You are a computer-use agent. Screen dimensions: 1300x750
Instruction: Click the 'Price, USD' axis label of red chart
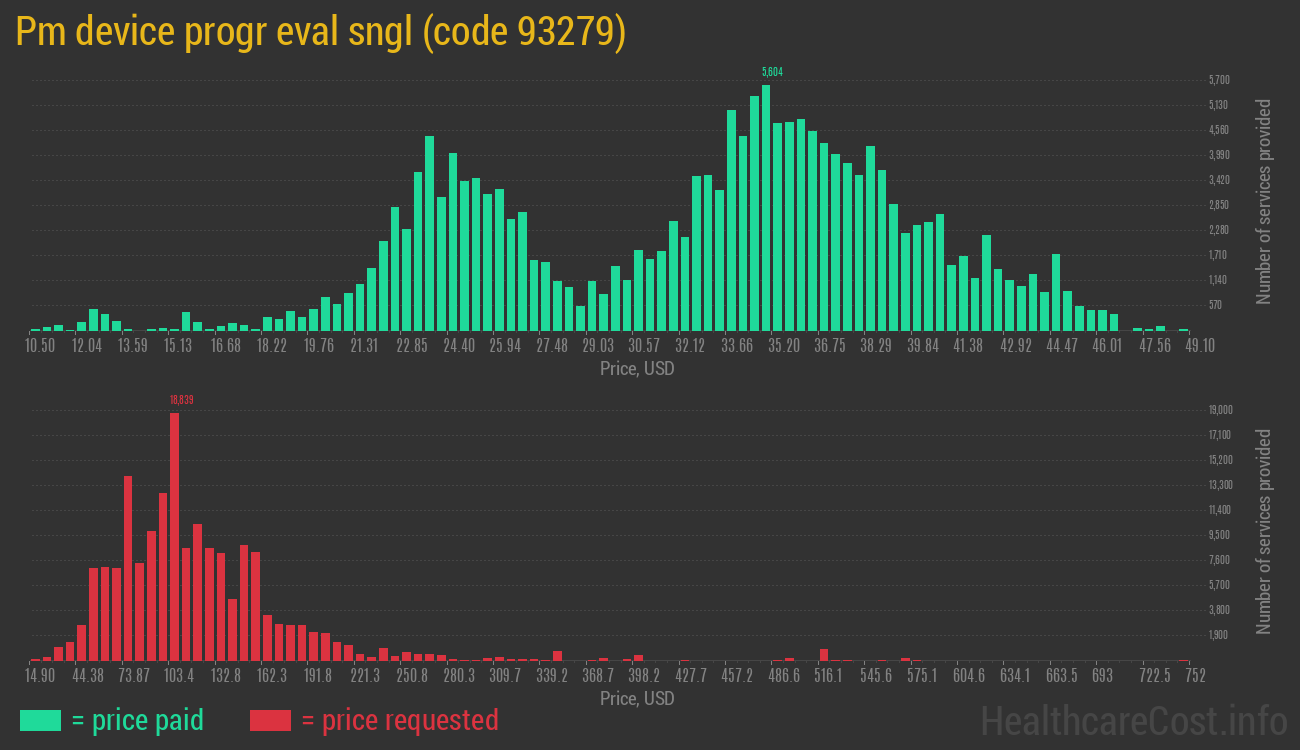pos(636,699)
